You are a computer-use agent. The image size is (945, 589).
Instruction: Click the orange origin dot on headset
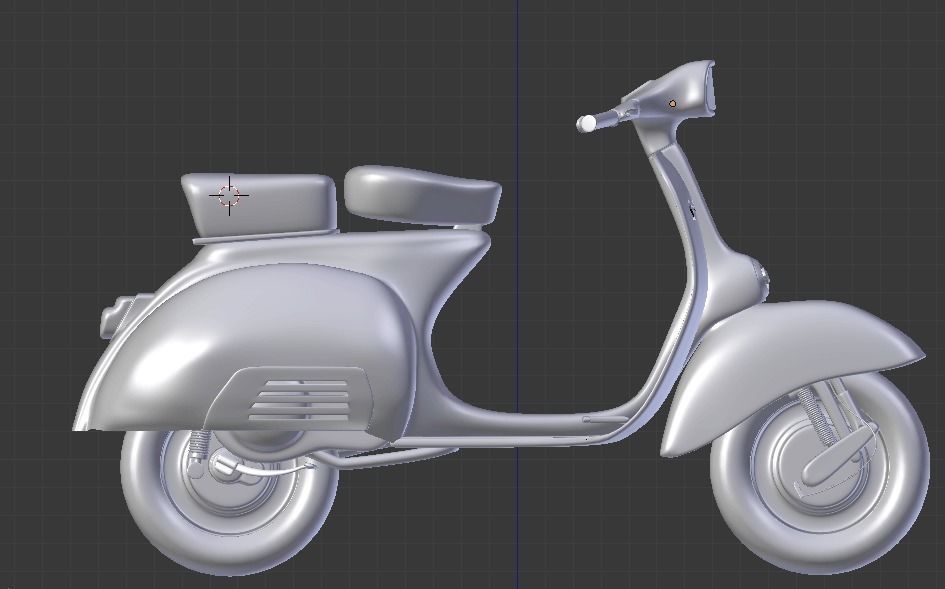[673, 104]
